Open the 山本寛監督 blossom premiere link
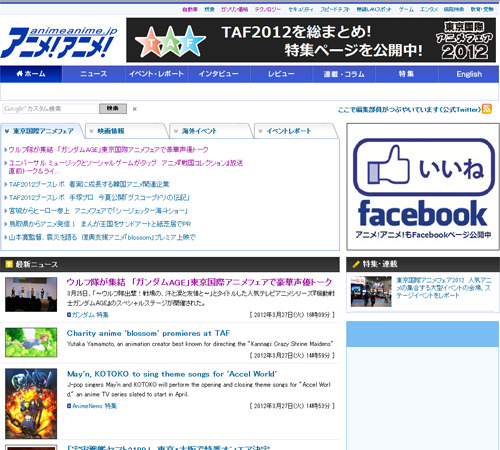The width and height of the screenshot is (500, 450). pyautogui.click(x=102, y=237)
